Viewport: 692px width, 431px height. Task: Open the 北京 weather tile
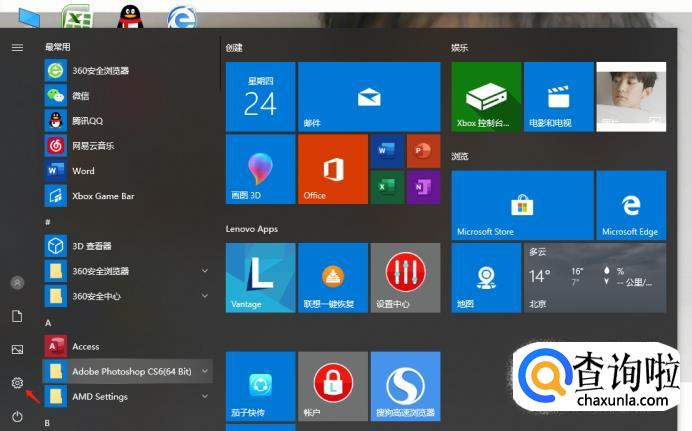pos(595,278)
